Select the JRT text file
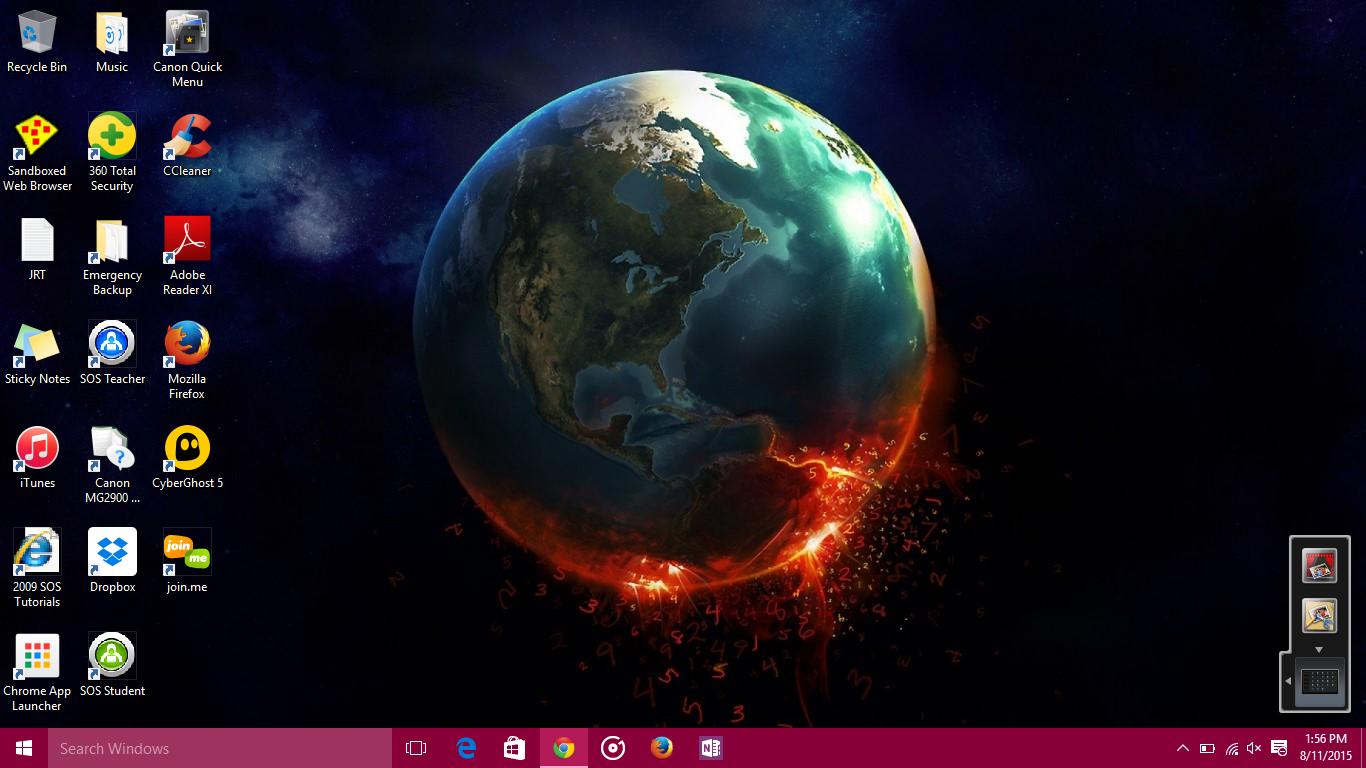Screen dimensions: 1366x768 pos(37,250)
